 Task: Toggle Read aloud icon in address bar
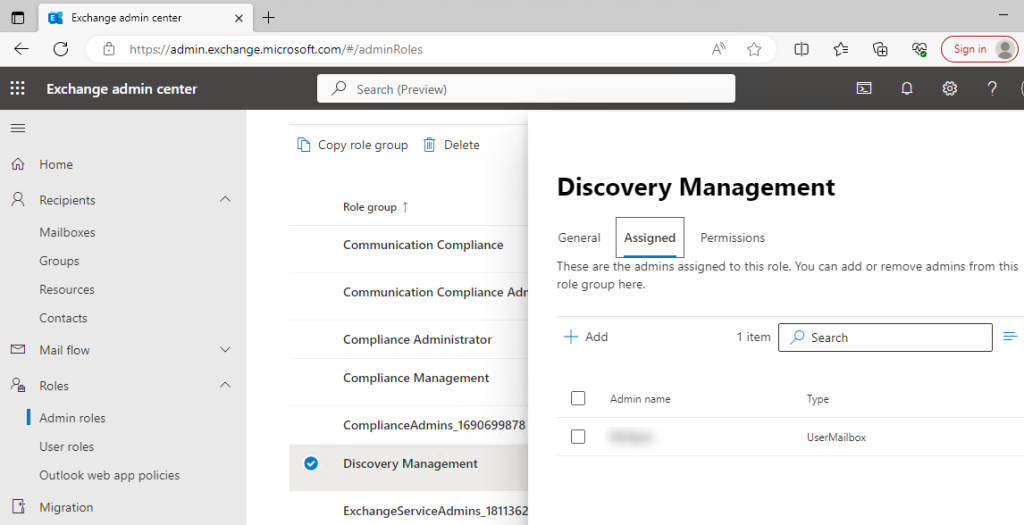pyautogui.click(x=718, y=49)
